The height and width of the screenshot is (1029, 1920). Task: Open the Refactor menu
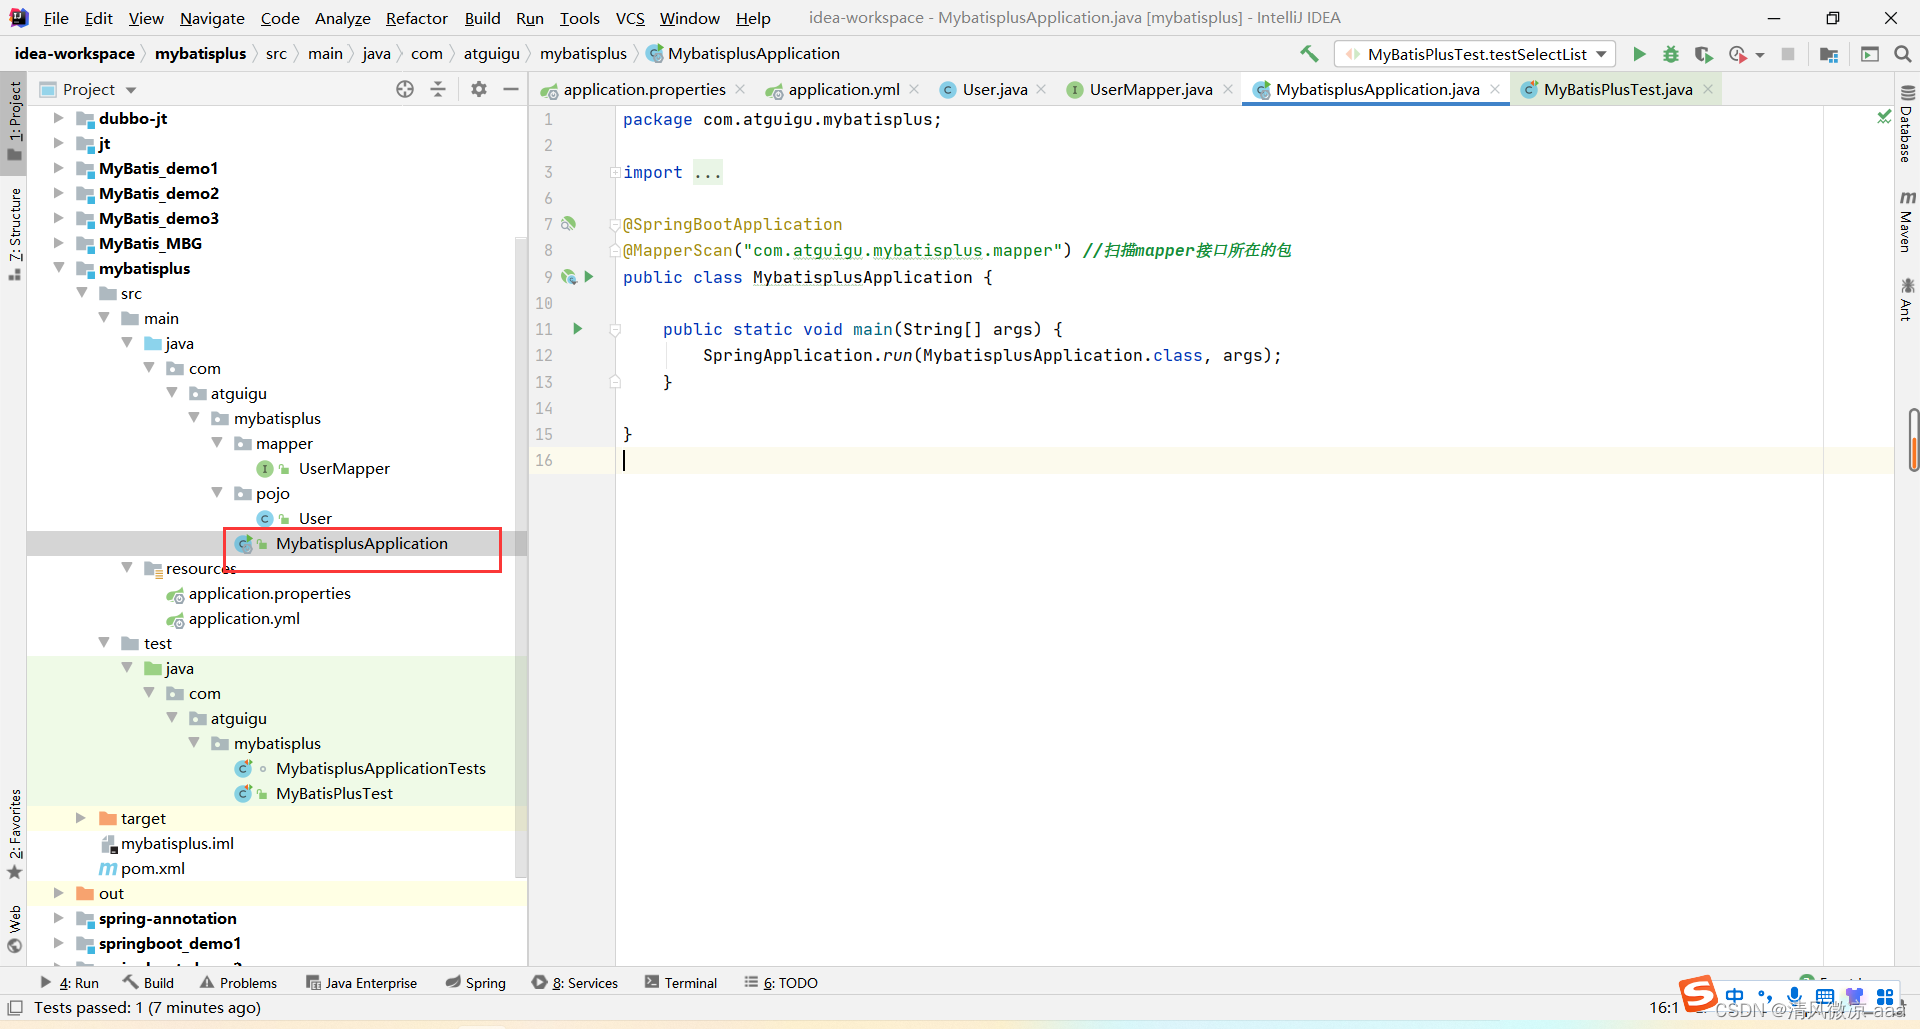point(416,18)
